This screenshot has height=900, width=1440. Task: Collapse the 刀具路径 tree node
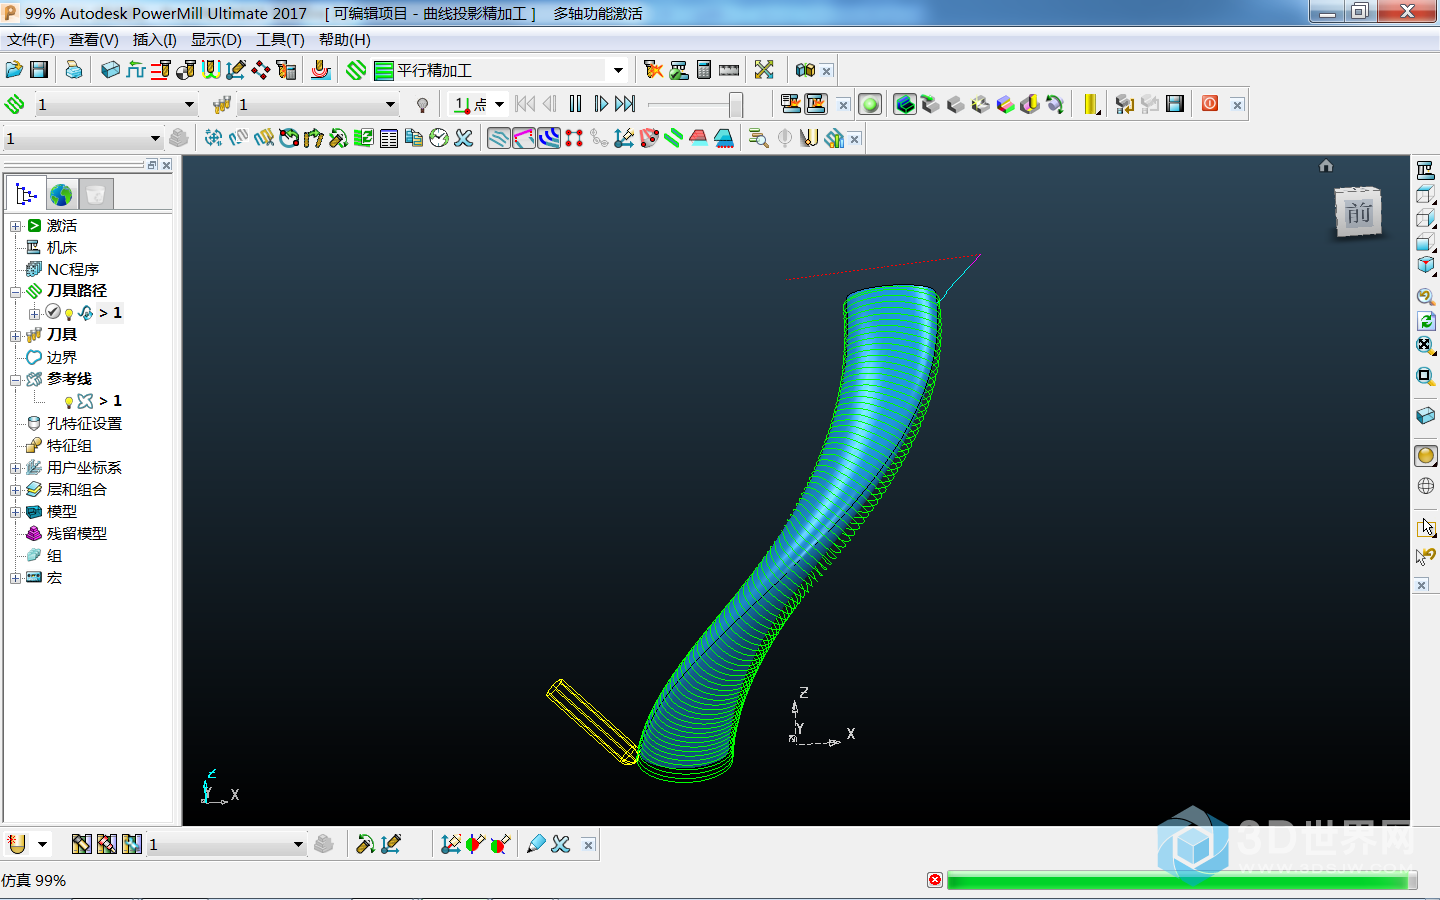click(16, 292)
